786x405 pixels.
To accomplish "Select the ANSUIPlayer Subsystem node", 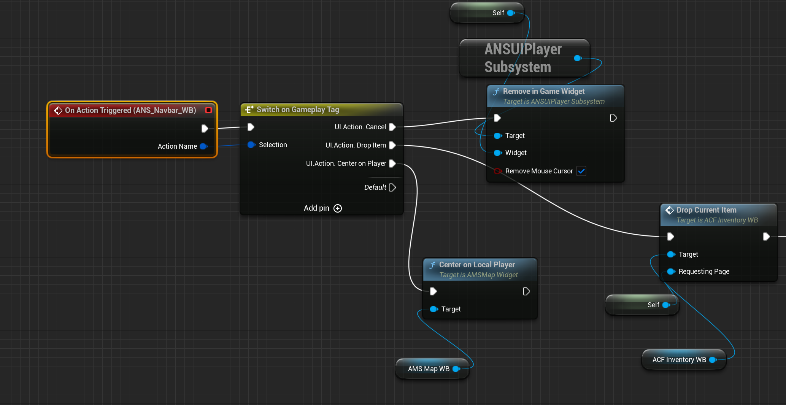I will (518, 58).
